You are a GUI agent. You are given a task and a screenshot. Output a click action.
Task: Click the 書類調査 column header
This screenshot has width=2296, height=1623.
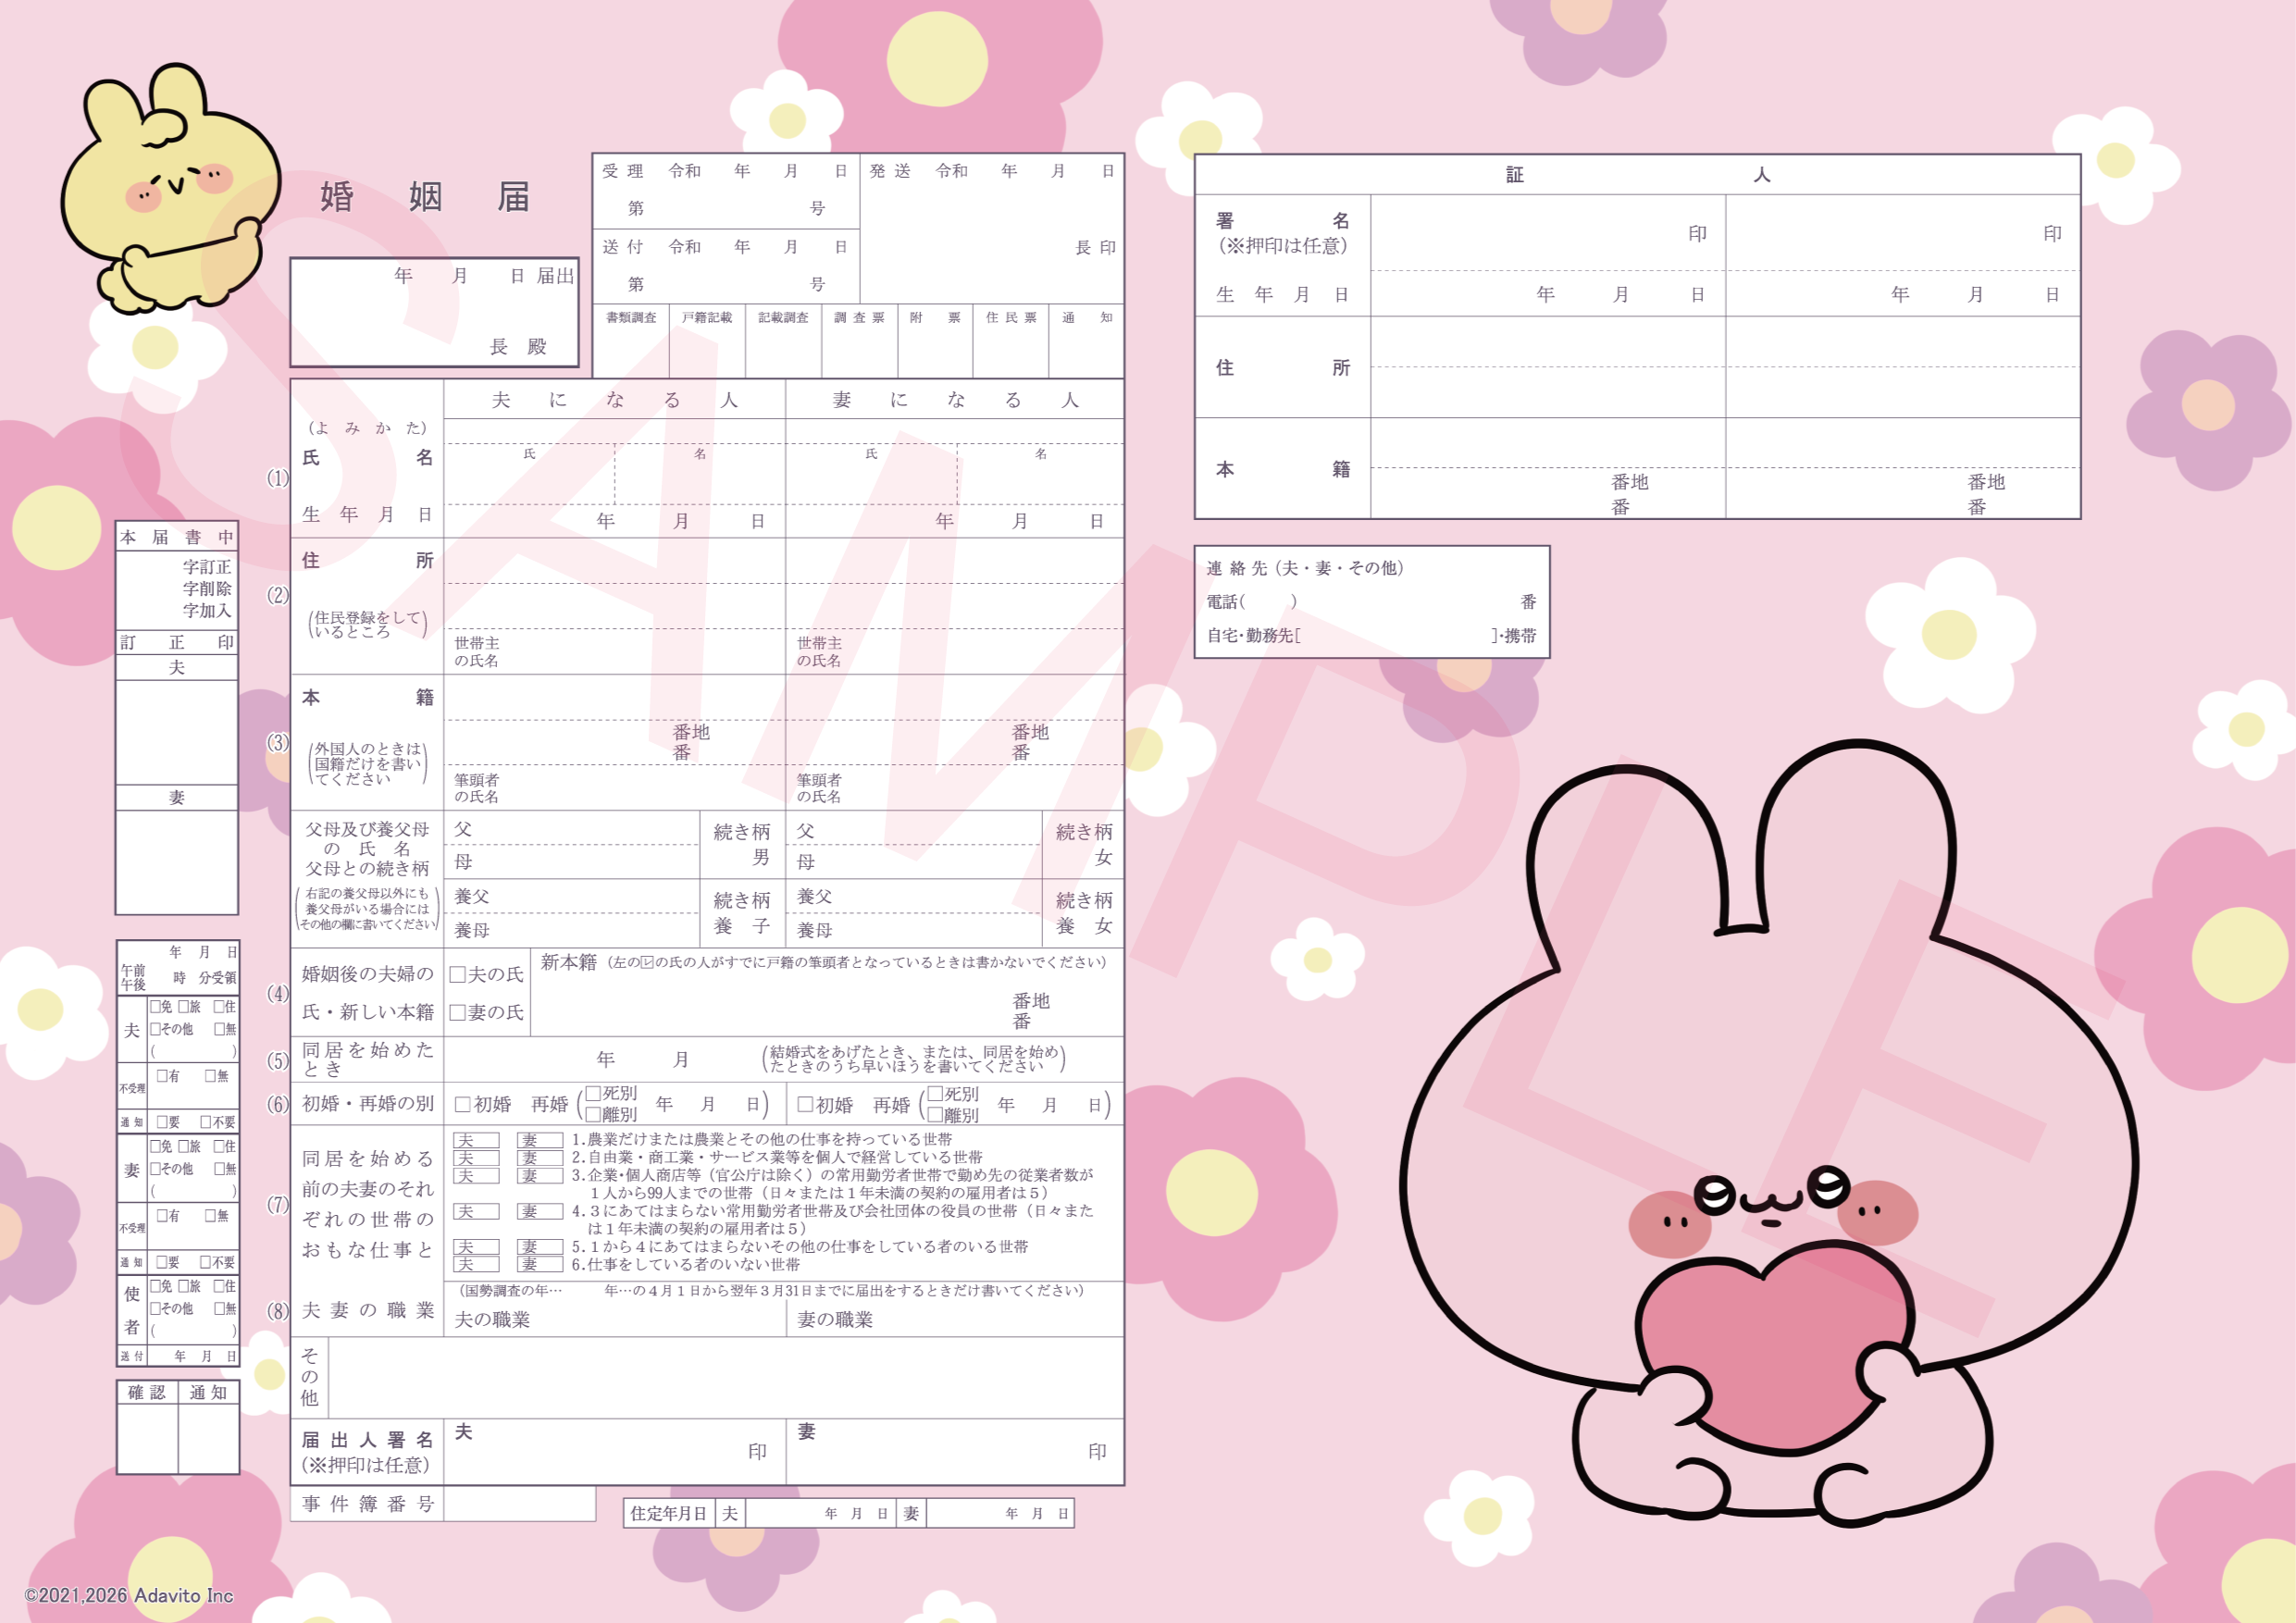tap(631, 317)
